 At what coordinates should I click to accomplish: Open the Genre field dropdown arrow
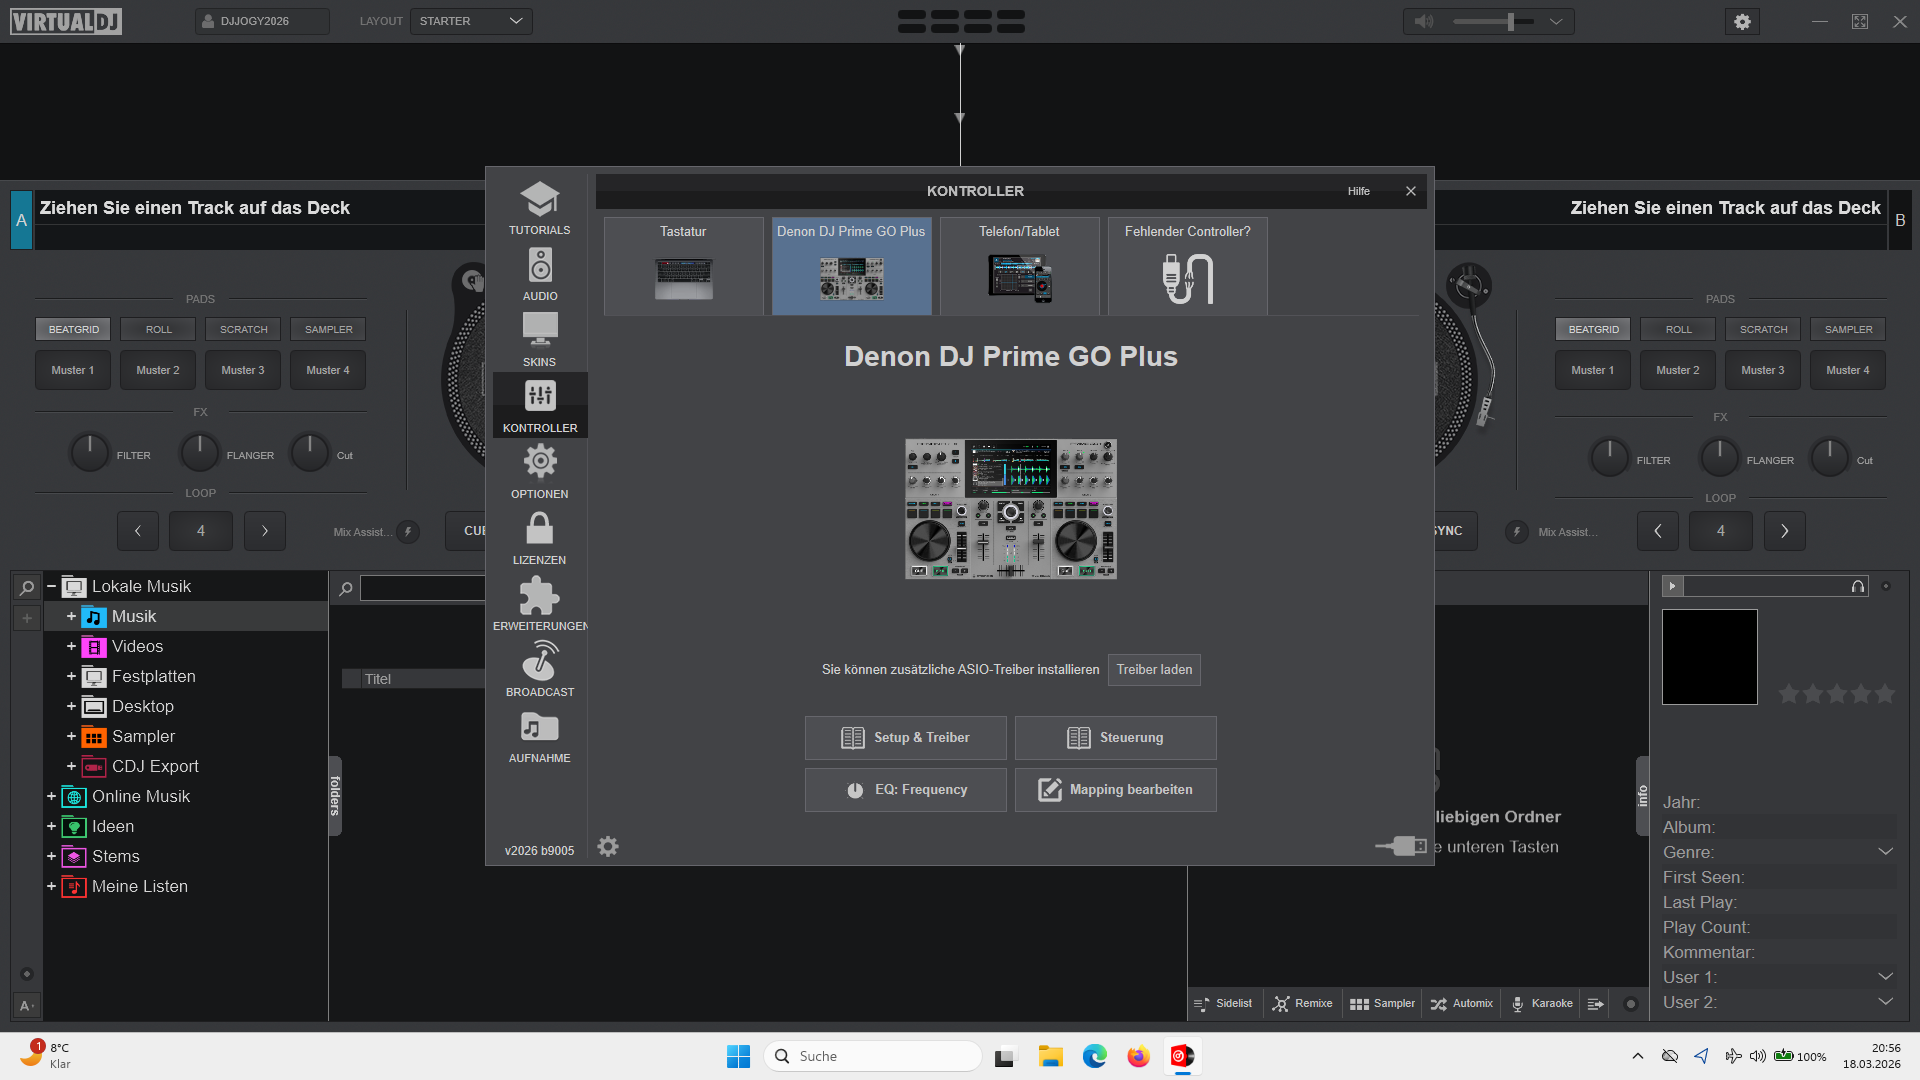pos(1885,852)
